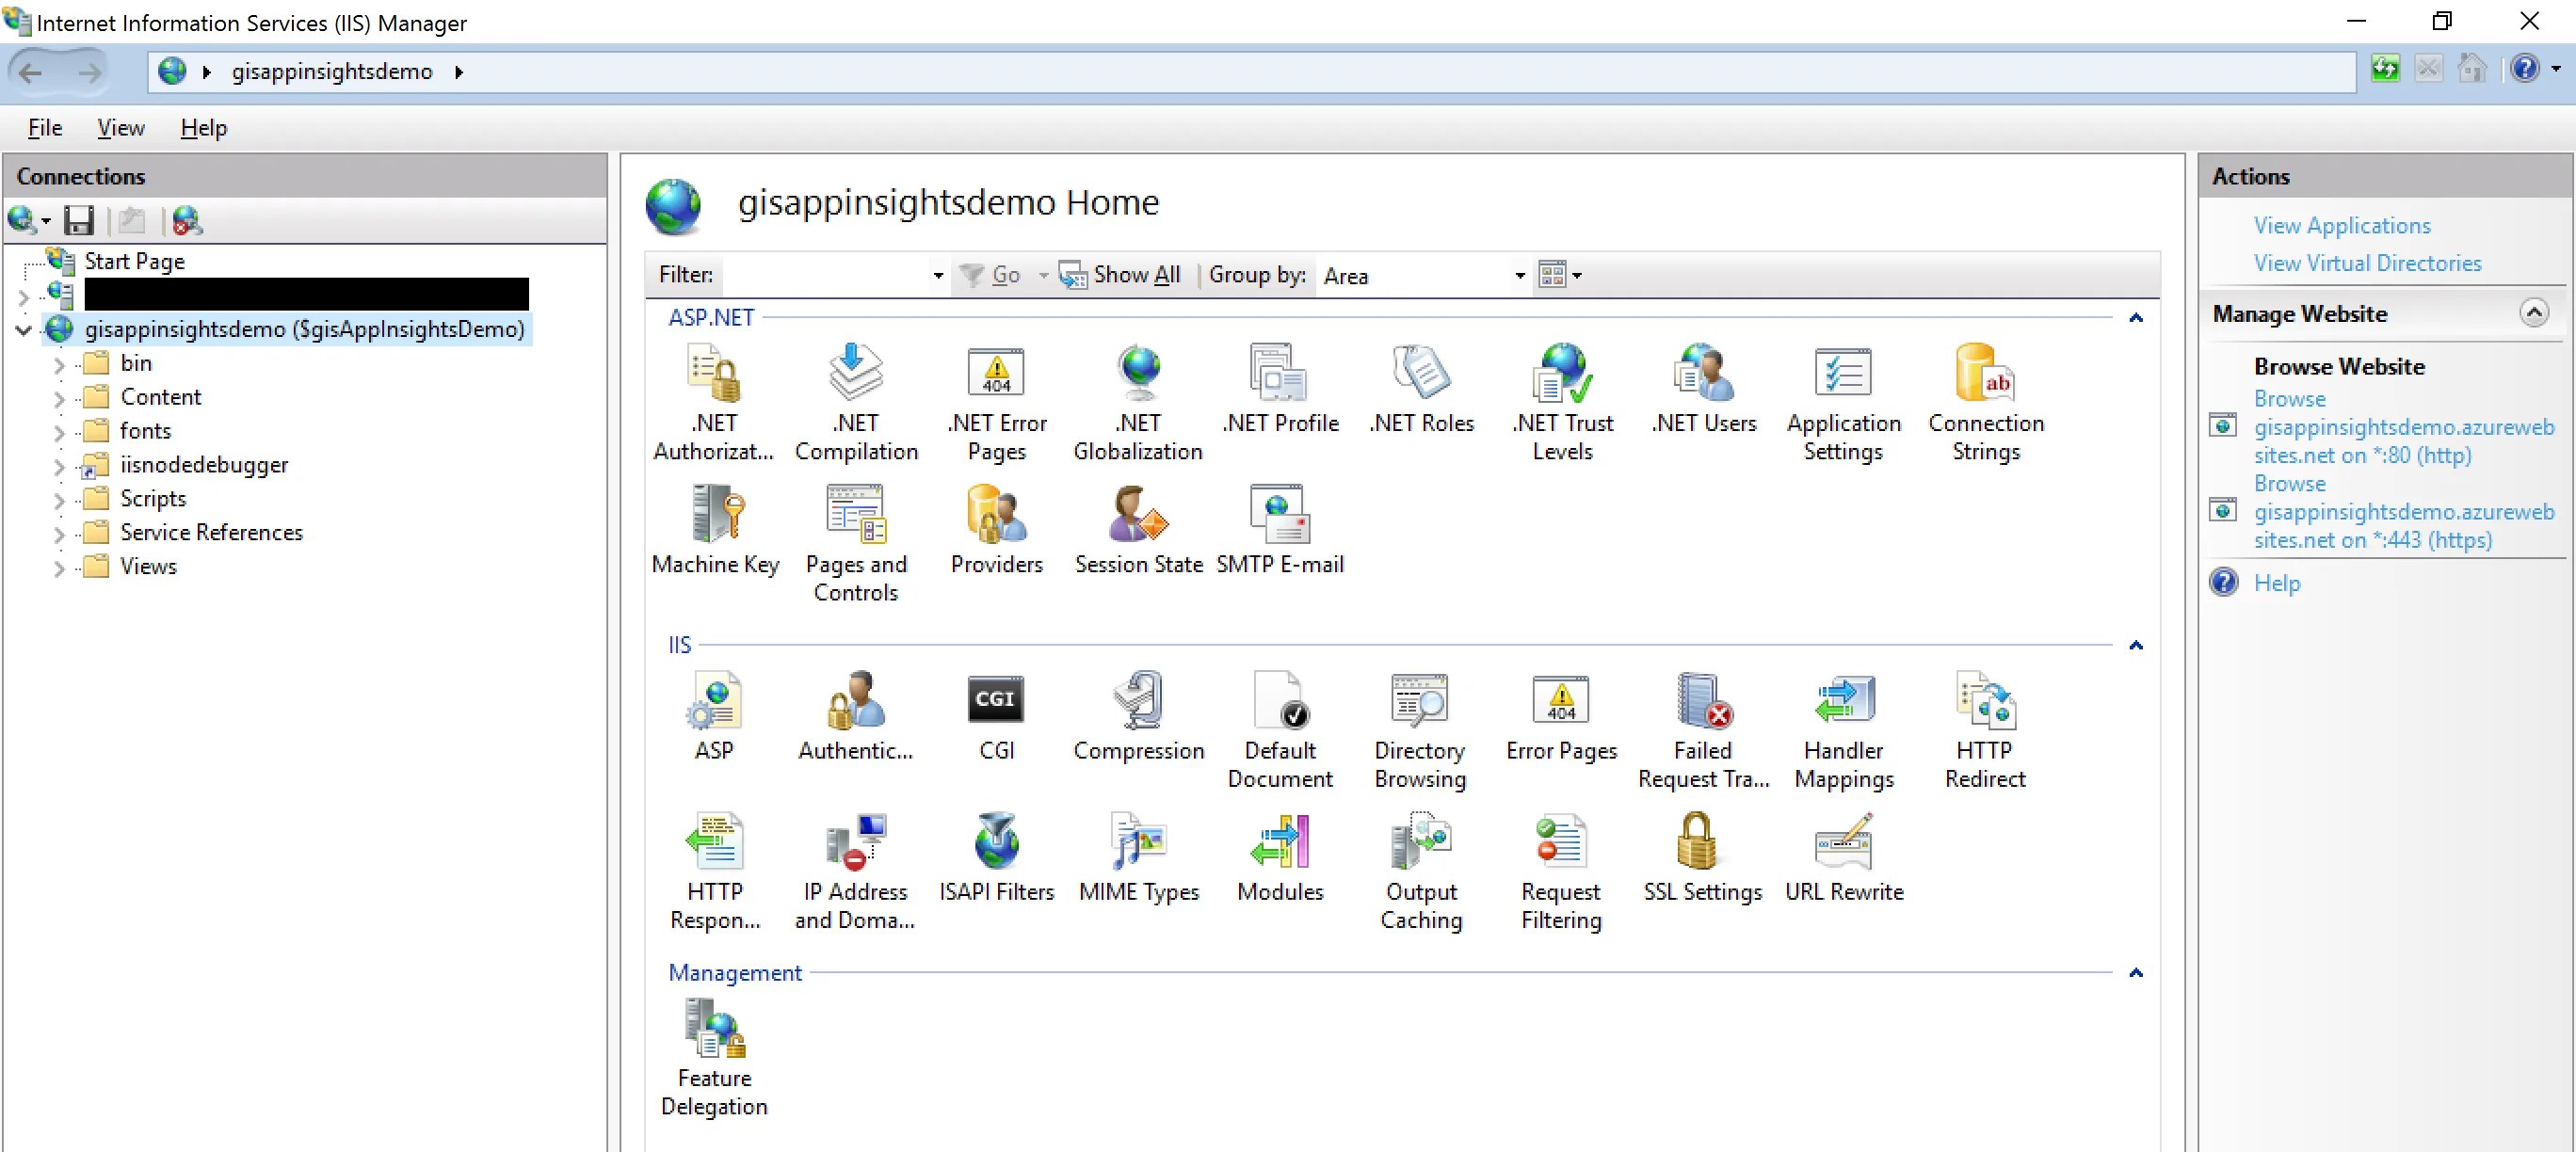Open Default Document feature
The image size is (2576, 1152).
point(1280,730)
